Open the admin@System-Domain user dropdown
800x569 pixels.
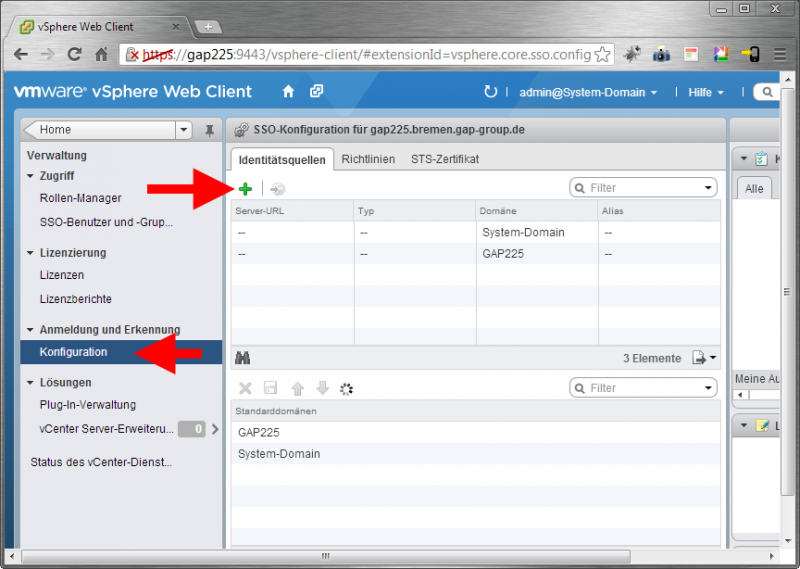tap(588, 92)
